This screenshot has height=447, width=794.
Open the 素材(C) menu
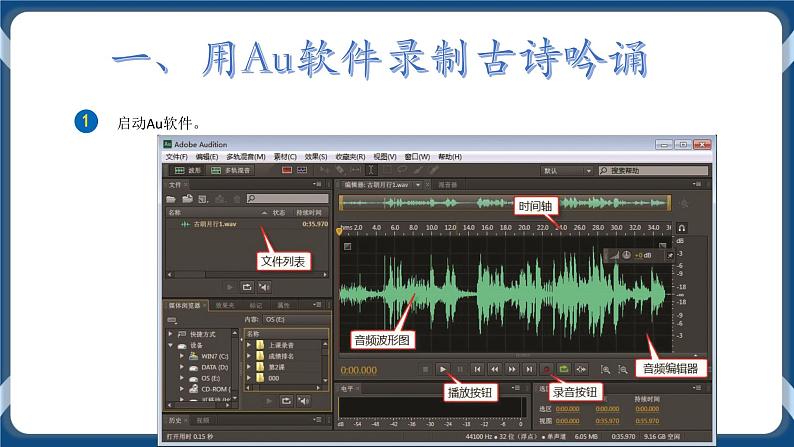click(x=285, y=157)
